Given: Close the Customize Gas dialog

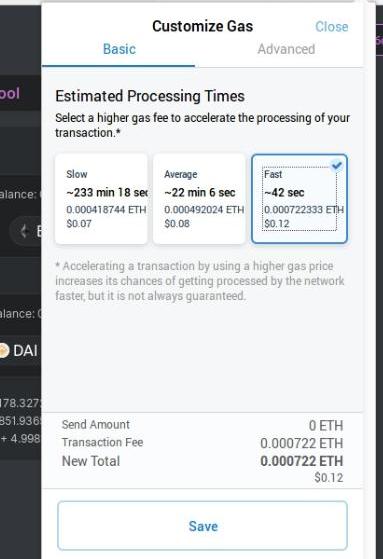Looking at the screenshot, I should coord(332,27).
